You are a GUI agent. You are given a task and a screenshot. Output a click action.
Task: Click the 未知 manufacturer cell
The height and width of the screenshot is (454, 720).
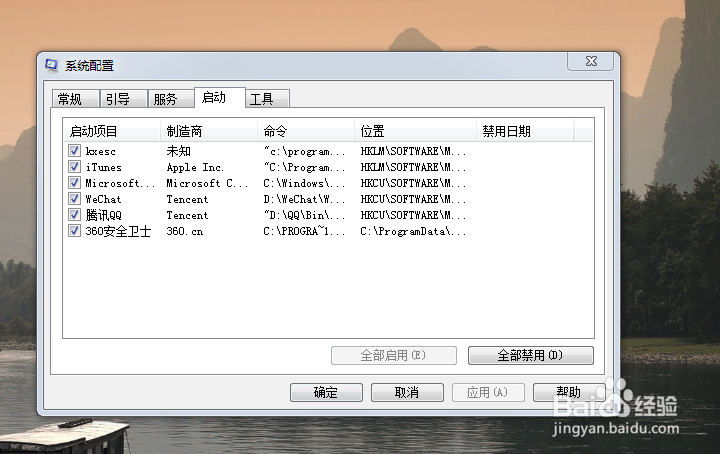(x=178, y=151)
